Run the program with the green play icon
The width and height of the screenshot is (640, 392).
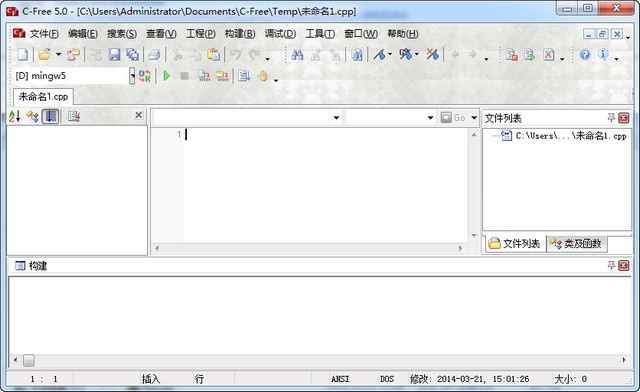click(167, 76)
